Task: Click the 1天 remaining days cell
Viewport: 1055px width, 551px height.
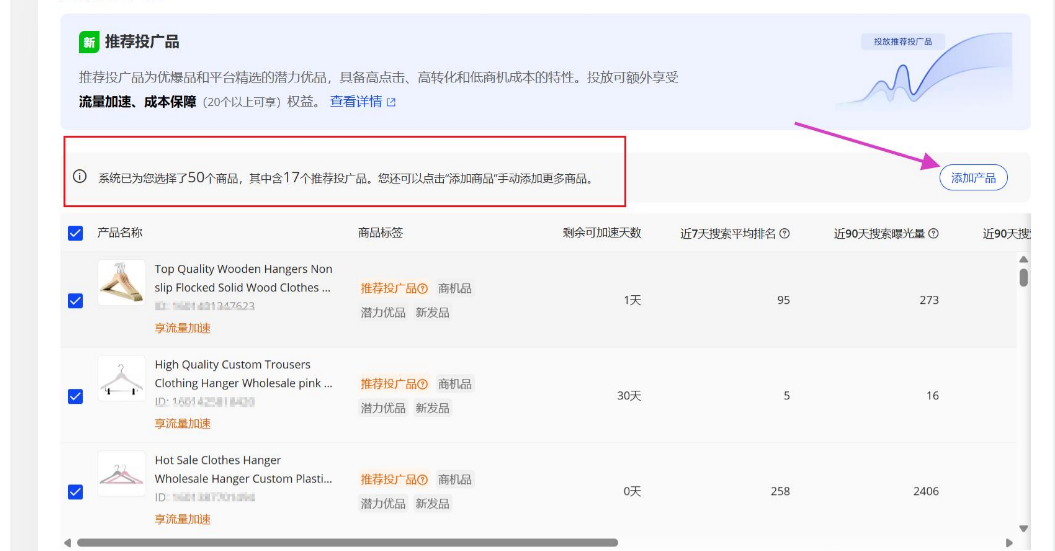Action: pos(632,300)
